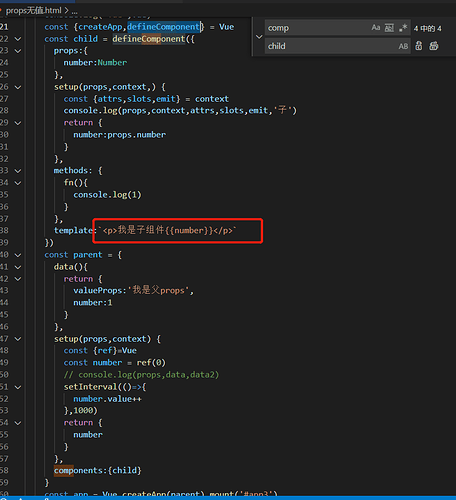Click the '...' breadcrumb ellipsis segment
The height and width of the screenshot is (500, 456).
[74, 11]
